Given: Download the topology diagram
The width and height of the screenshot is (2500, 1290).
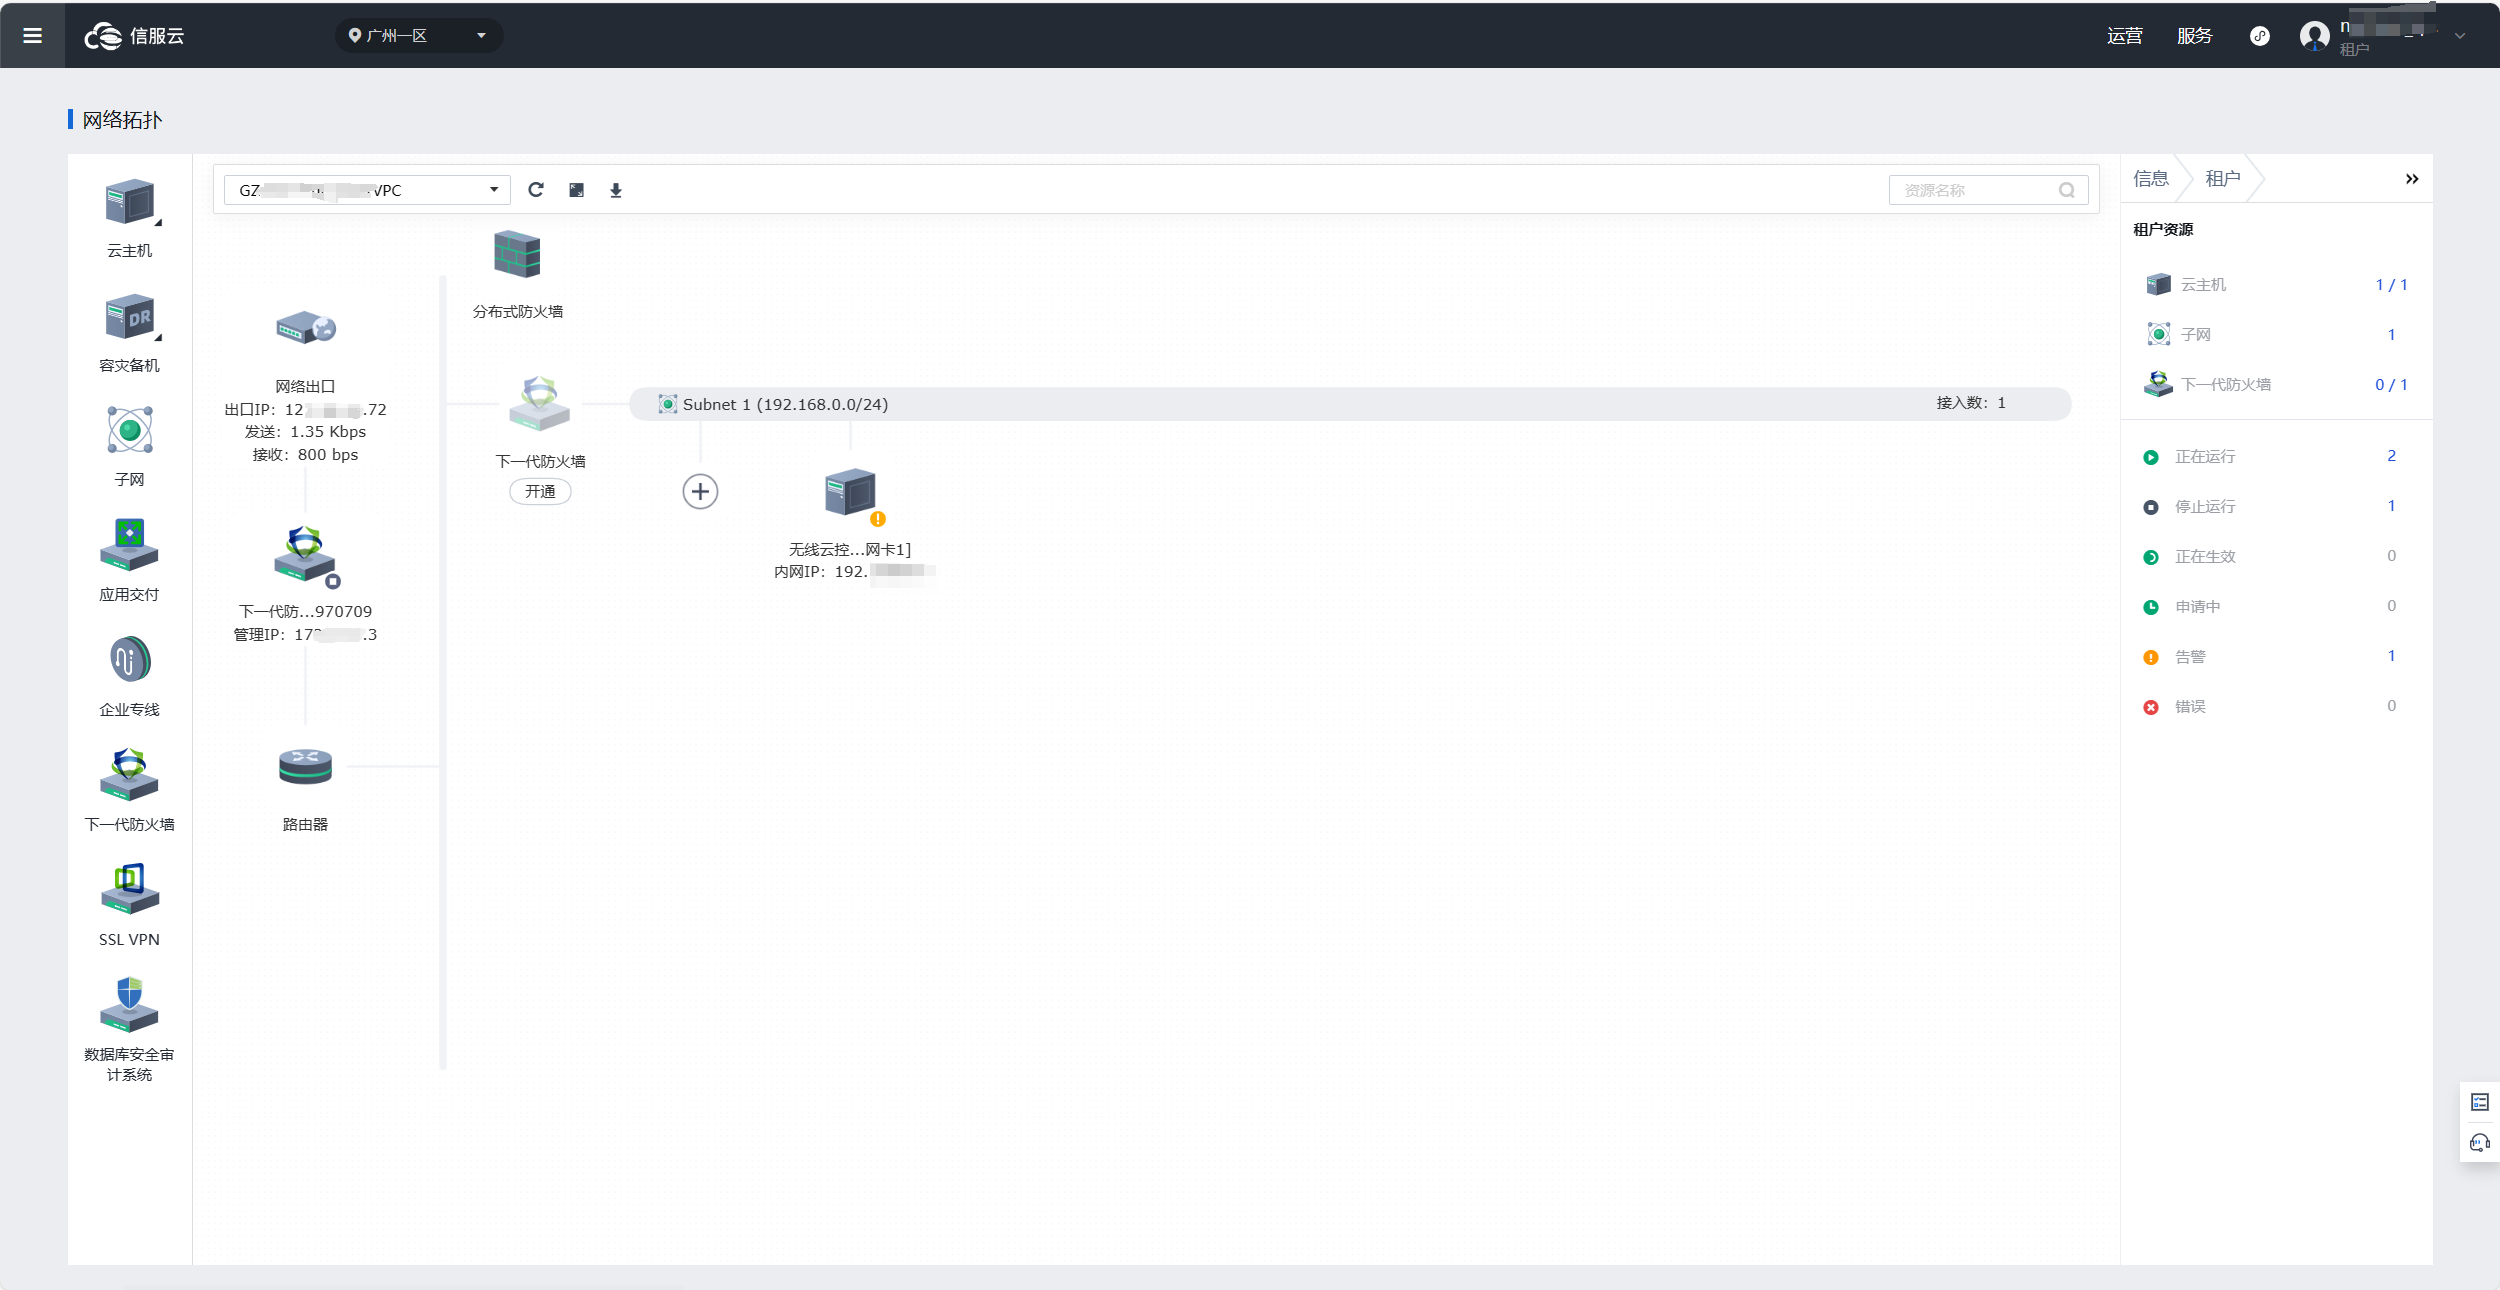Looking at the screenshot, I should 616,190.
